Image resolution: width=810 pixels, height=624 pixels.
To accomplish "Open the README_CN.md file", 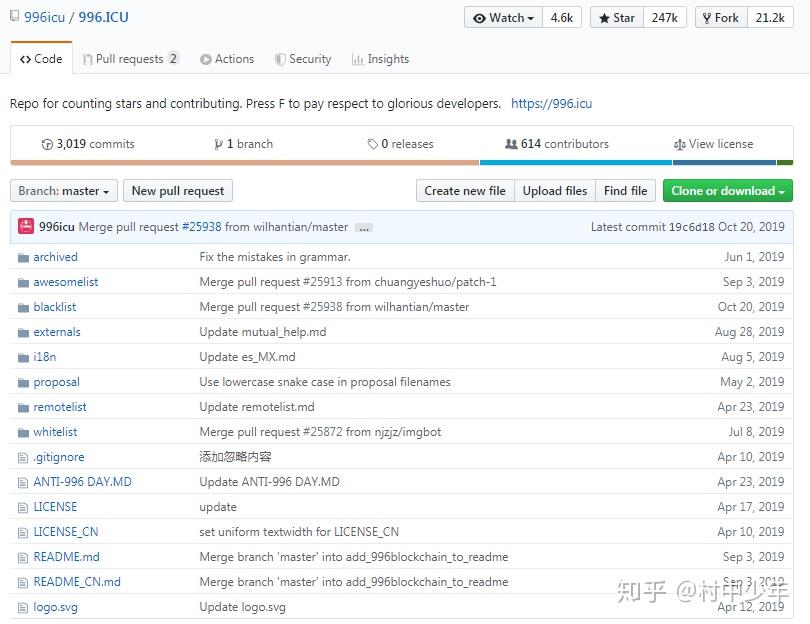I will [77, 582].
